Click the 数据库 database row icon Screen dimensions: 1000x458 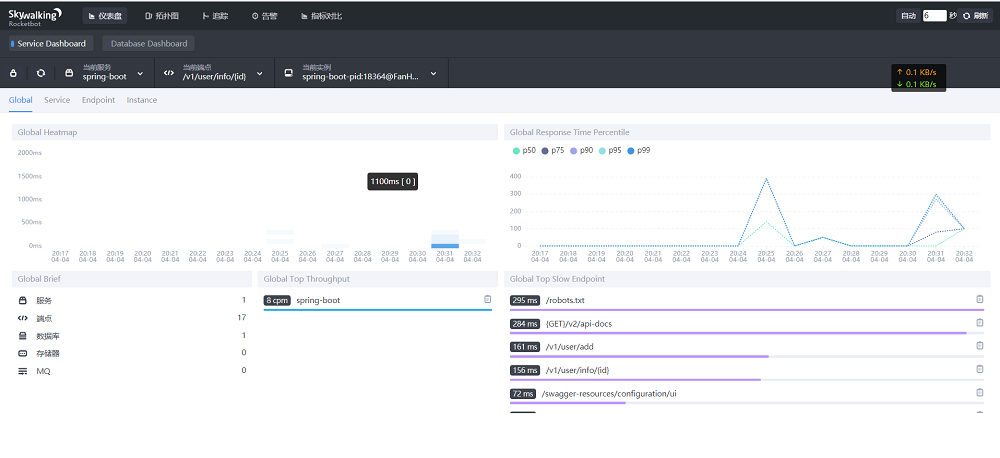coord(22,336)
